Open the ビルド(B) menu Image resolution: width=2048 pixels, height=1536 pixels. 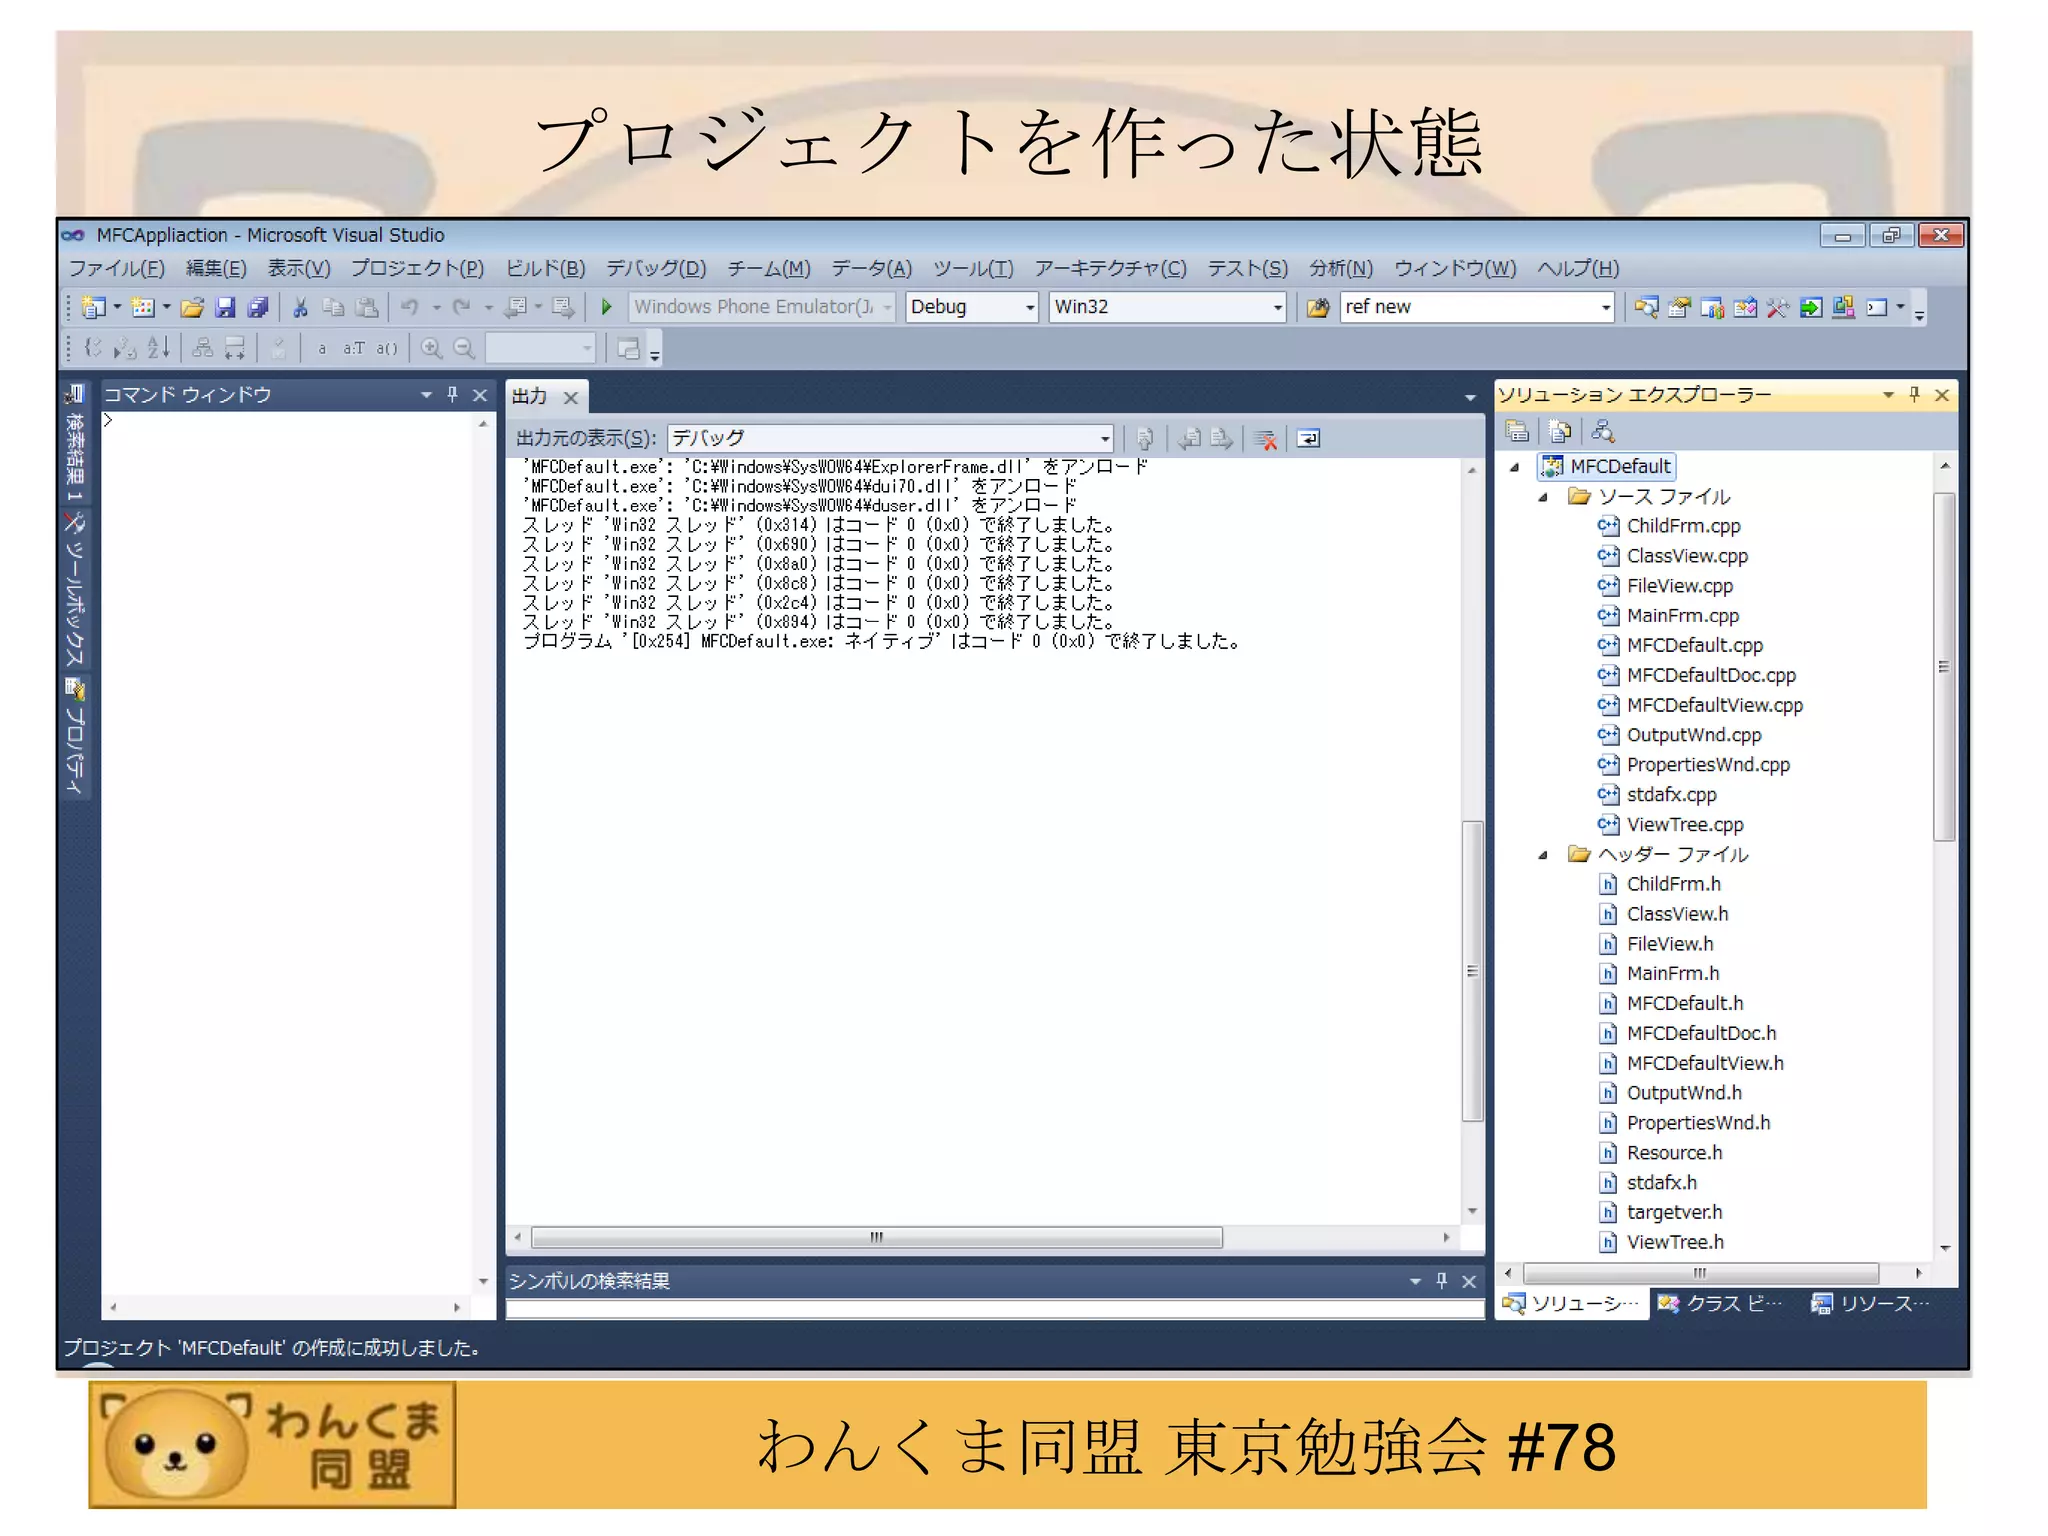coord(545,268)
